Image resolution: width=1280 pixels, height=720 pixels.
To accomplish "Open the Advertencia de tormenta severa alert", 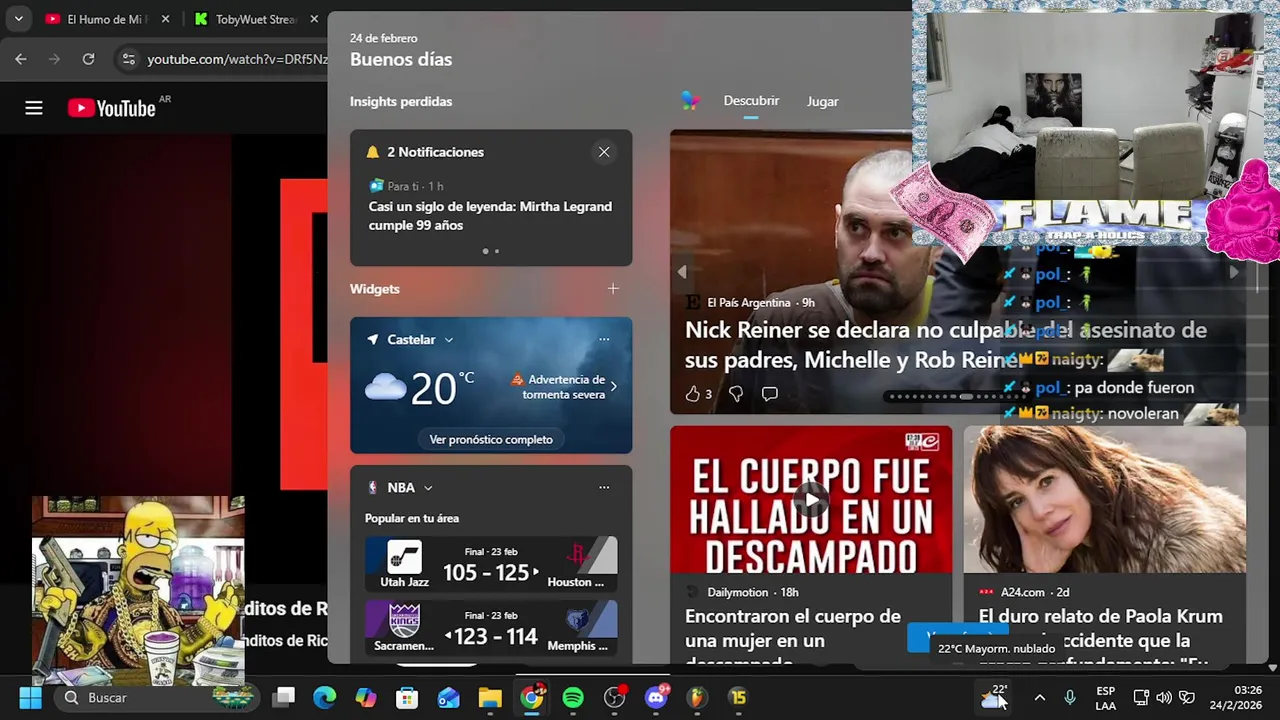I will coord(565,387).
